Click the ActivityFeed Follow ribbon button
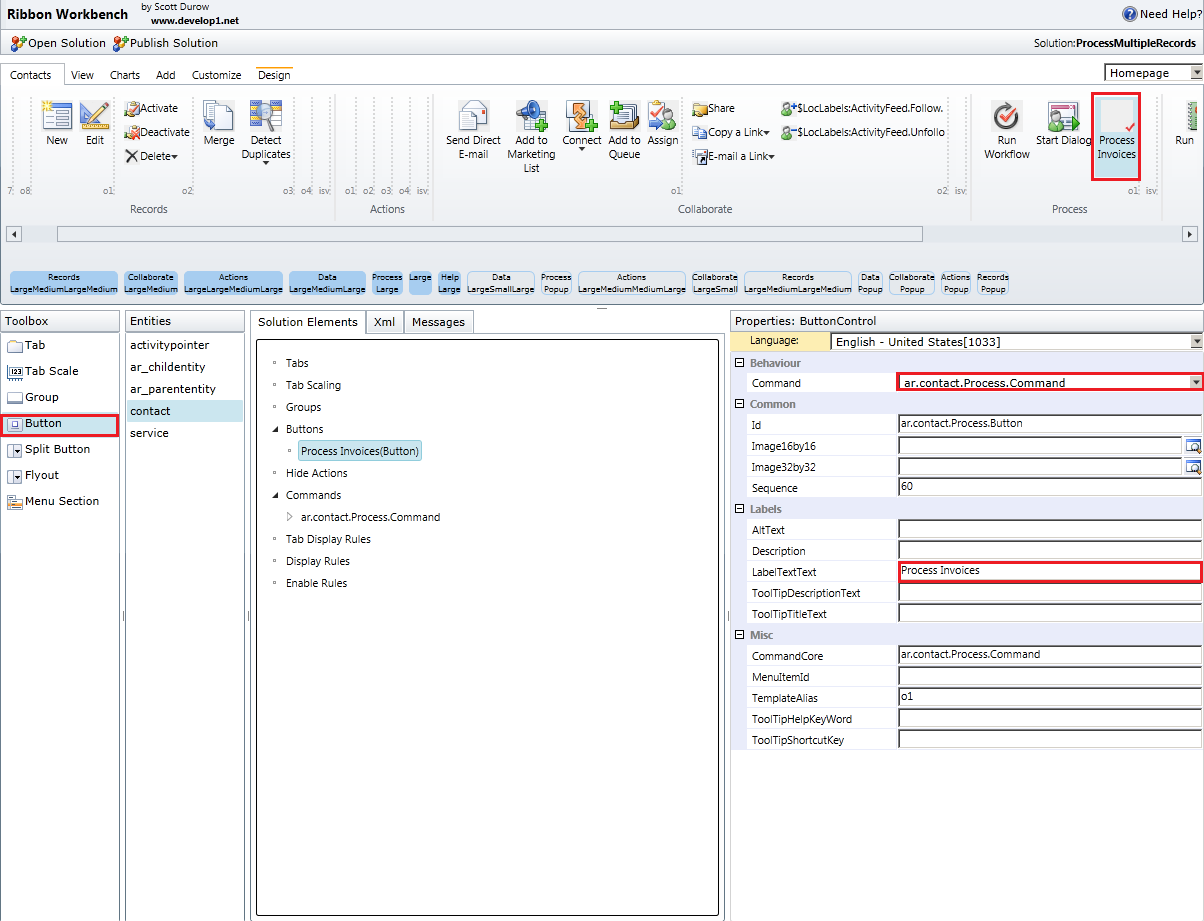Screen dimensions: 1204x921 [862, 108]
